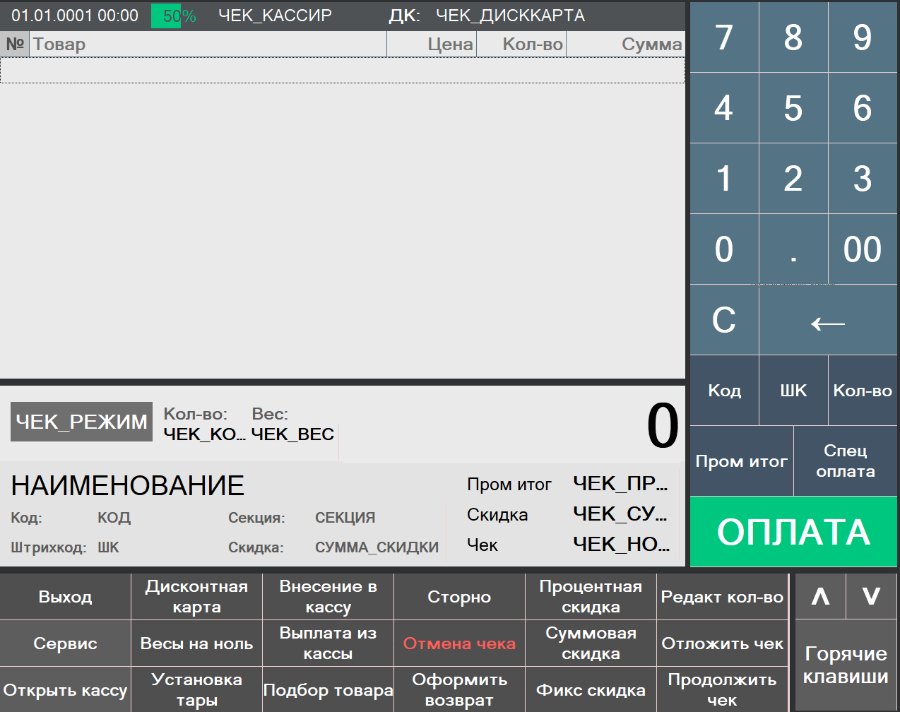Click the ЧЕК_РЕЖИМ mode indicator
The height and width of the screenshot is (712, 900).
click(82, 421)
